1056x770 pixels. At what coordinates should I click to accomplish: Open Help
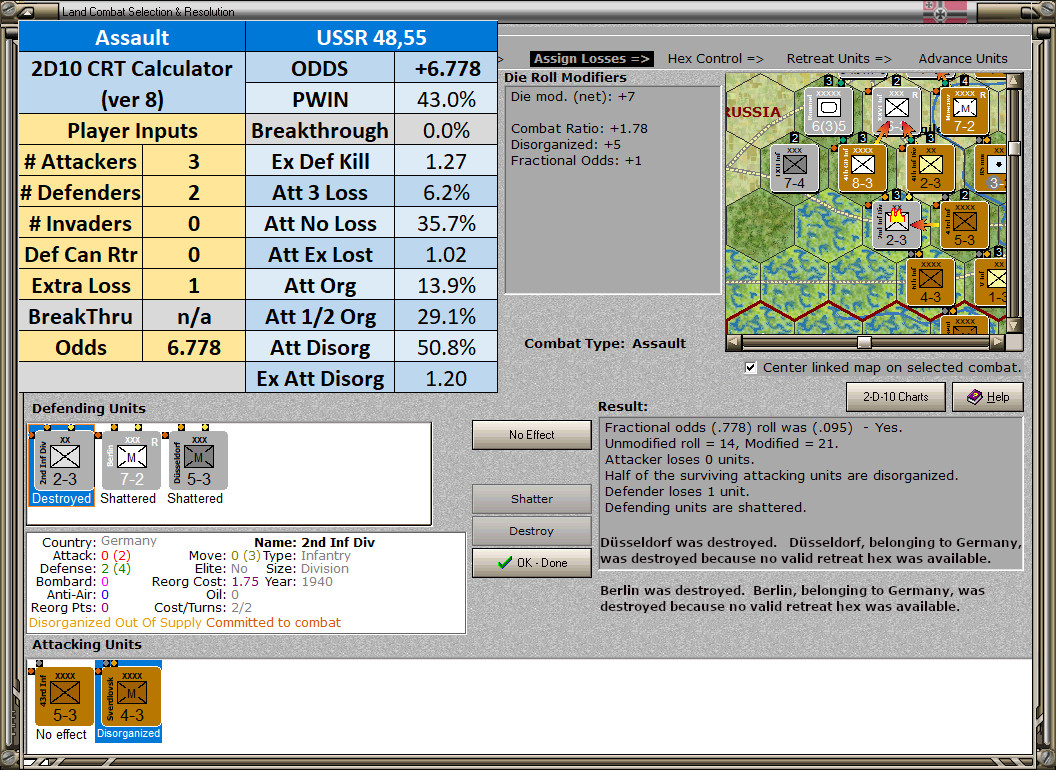(x=988, y=397)
